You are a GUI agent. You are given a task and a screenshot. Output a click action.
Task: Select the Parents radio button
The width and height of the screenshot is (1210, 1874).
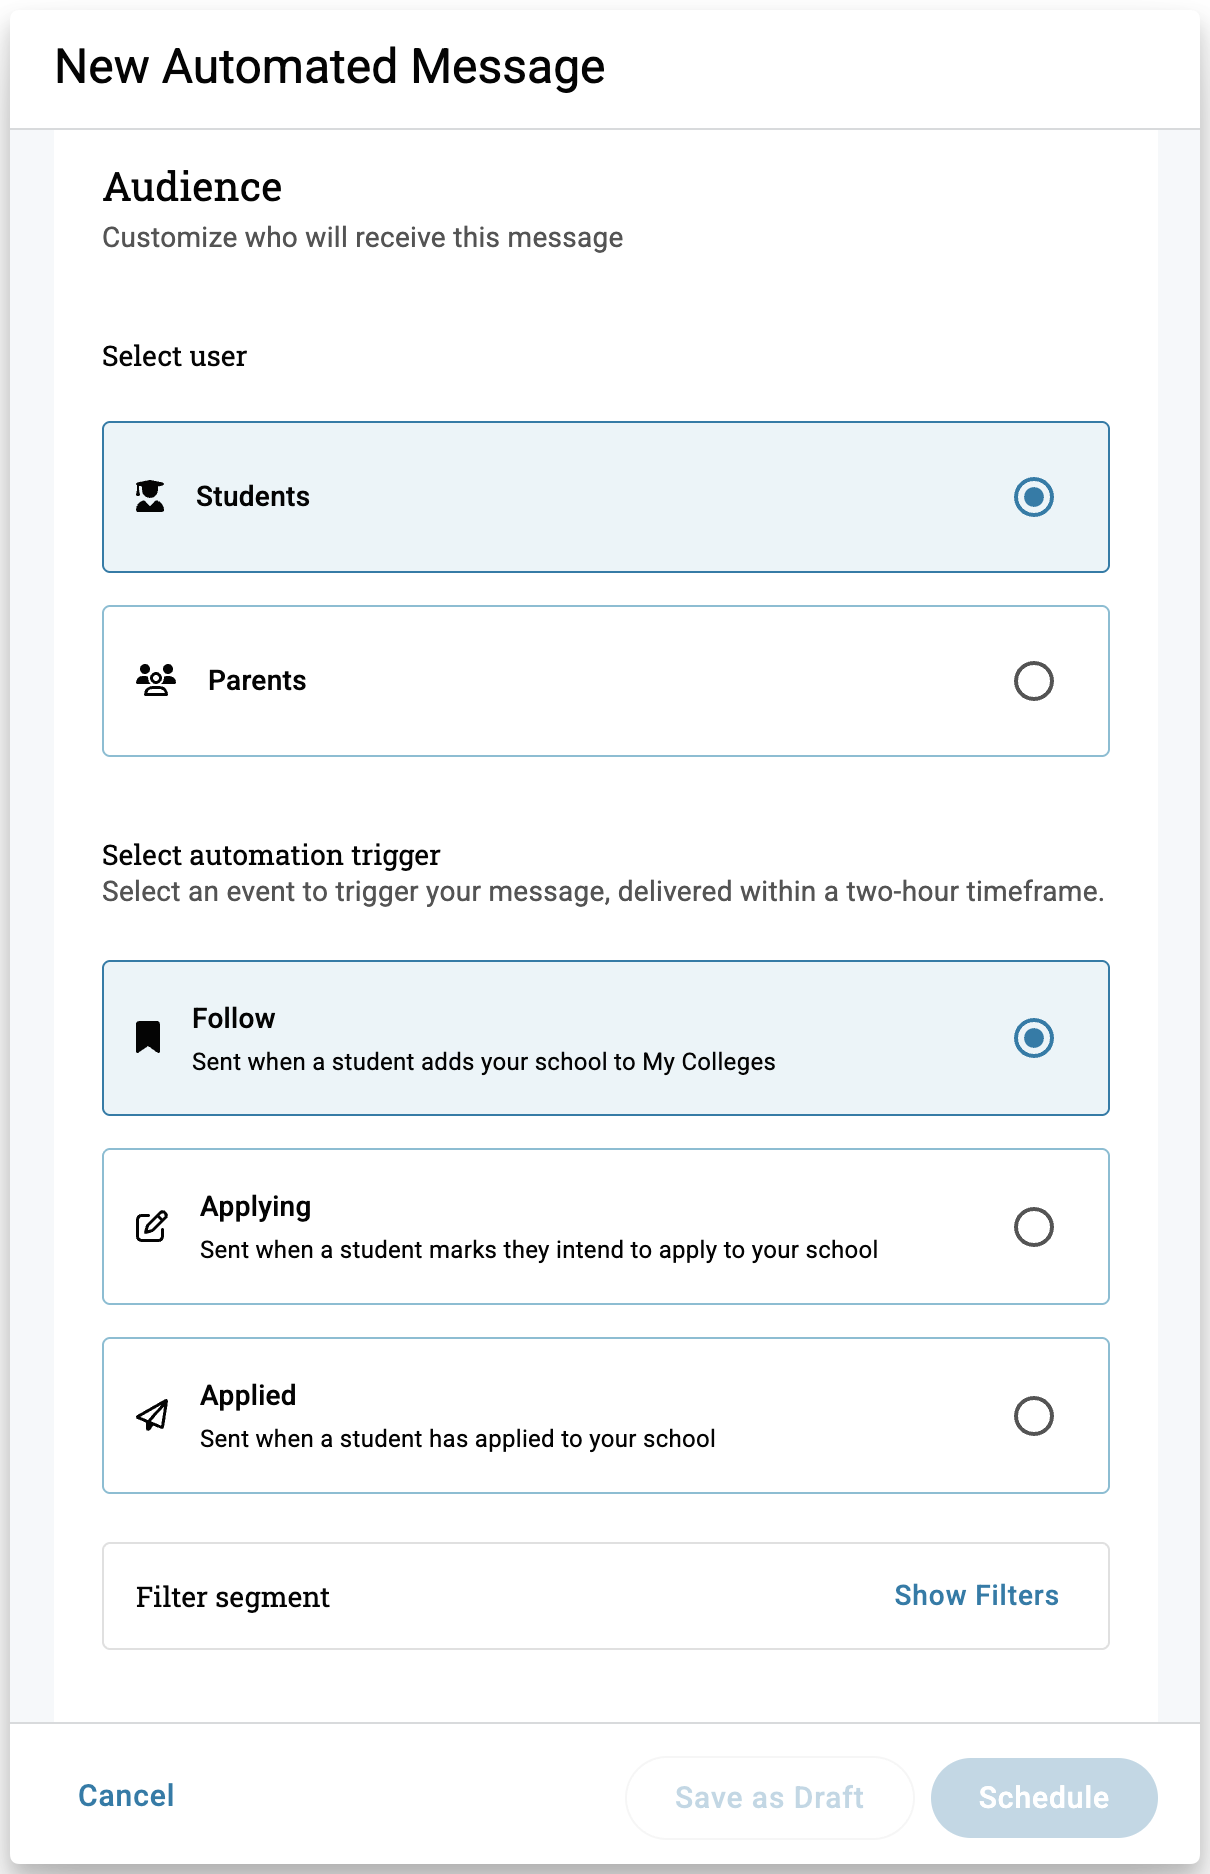pos(1033,681)
